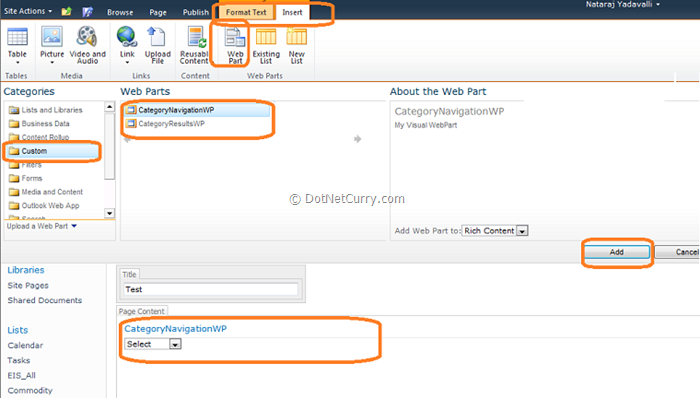Viewport: 700px width, 398px height.
Task: Switch to the Insert tab
Action: click(292, 12)
